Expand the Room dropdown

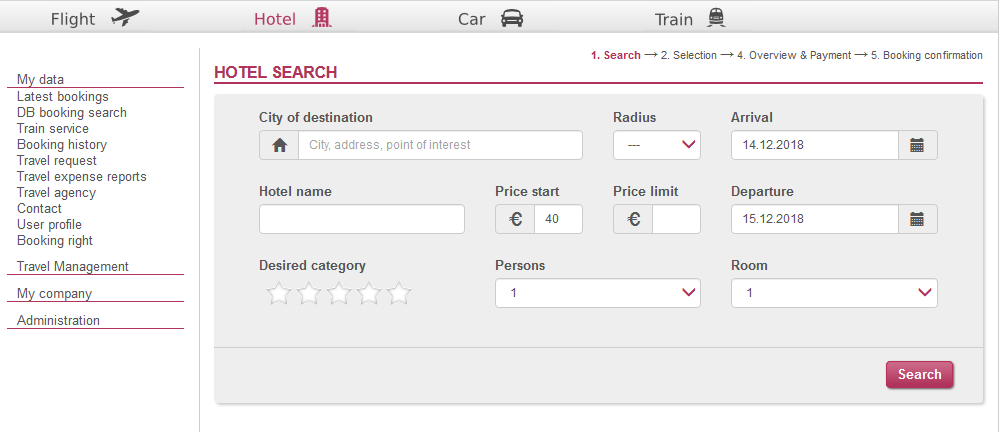(834, 293)
